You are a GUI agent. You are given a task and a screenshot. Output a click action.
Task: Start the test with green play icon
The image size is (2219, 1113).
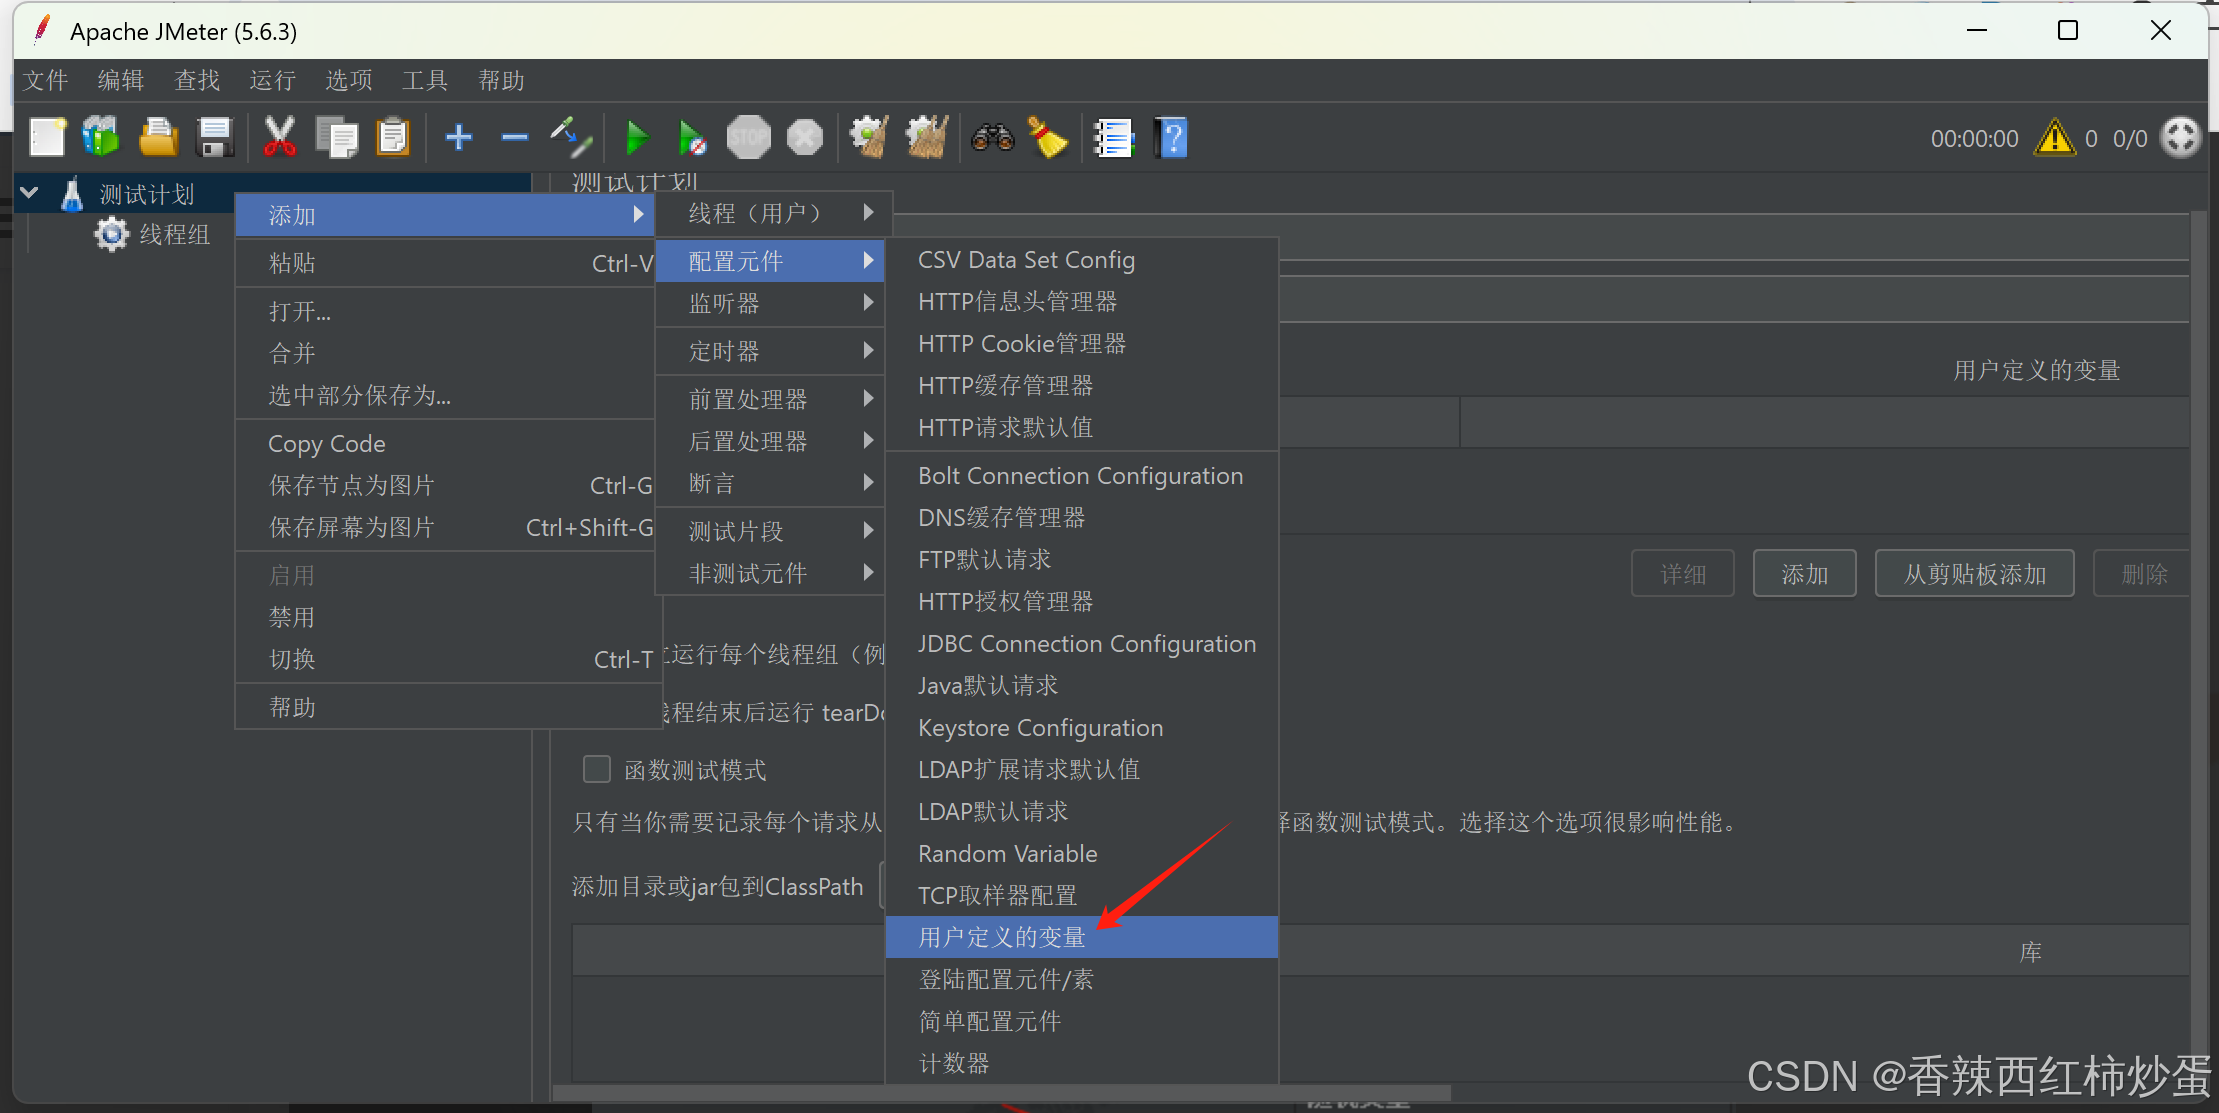click(x=636, y=138)
